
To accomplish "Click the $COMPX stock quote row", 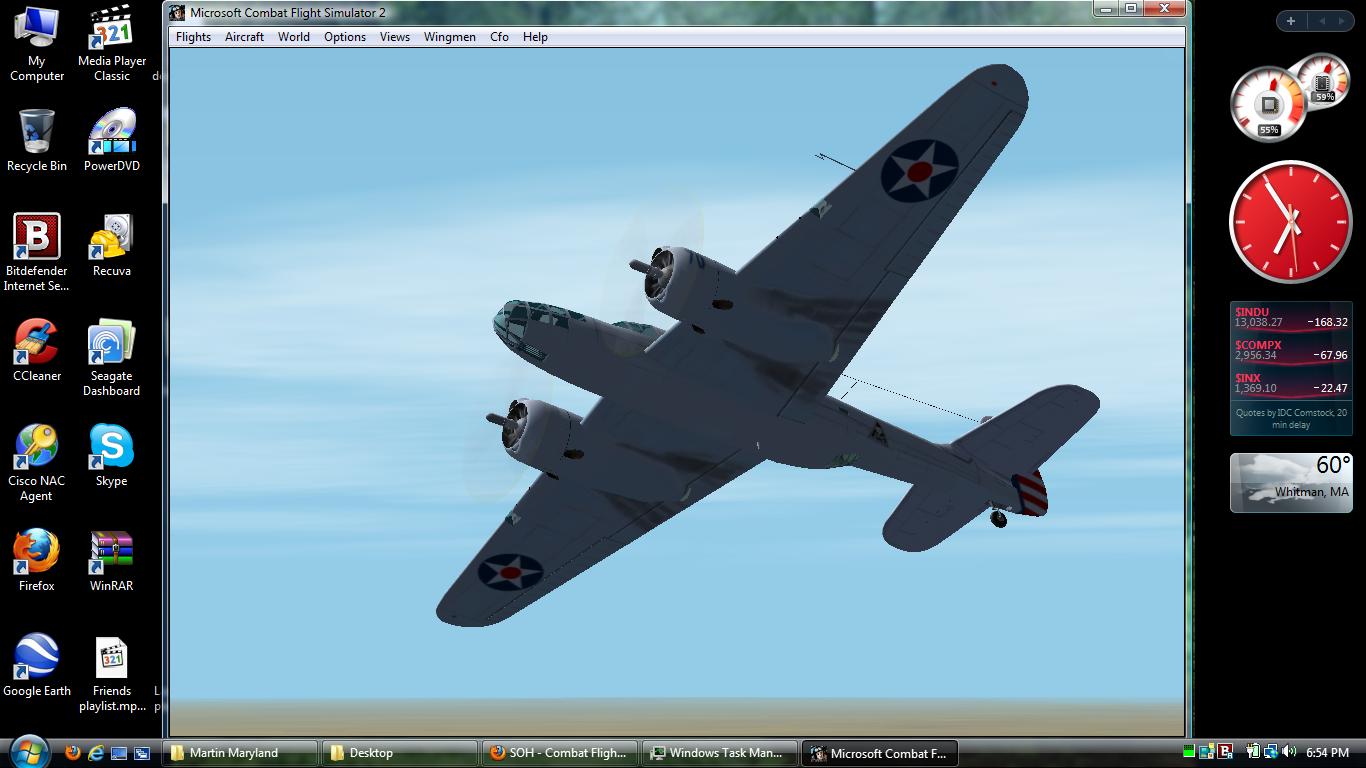I will [1291, 350].
